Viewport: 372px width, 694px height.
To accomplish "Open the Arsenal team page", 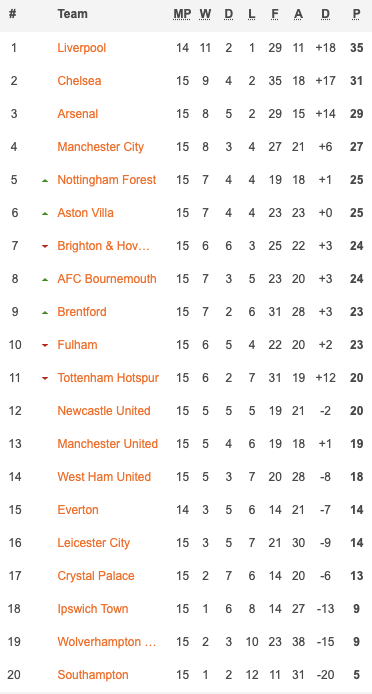I will click(78, 114).
